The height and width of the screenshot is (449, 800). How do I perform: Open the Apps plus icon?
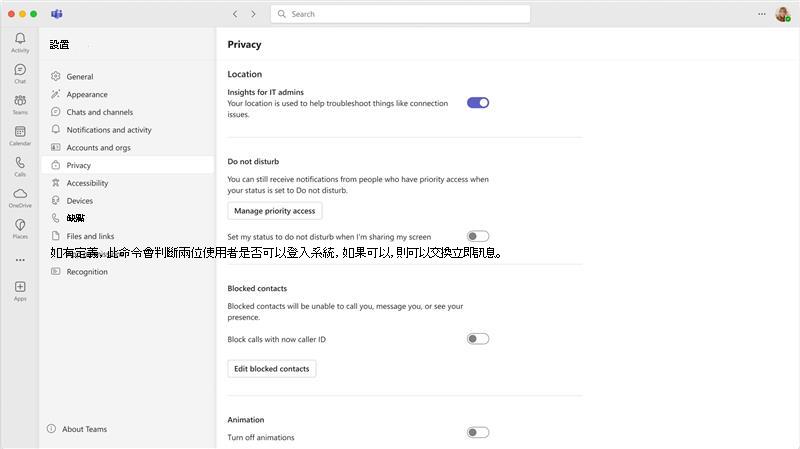(x=20, y=287)
